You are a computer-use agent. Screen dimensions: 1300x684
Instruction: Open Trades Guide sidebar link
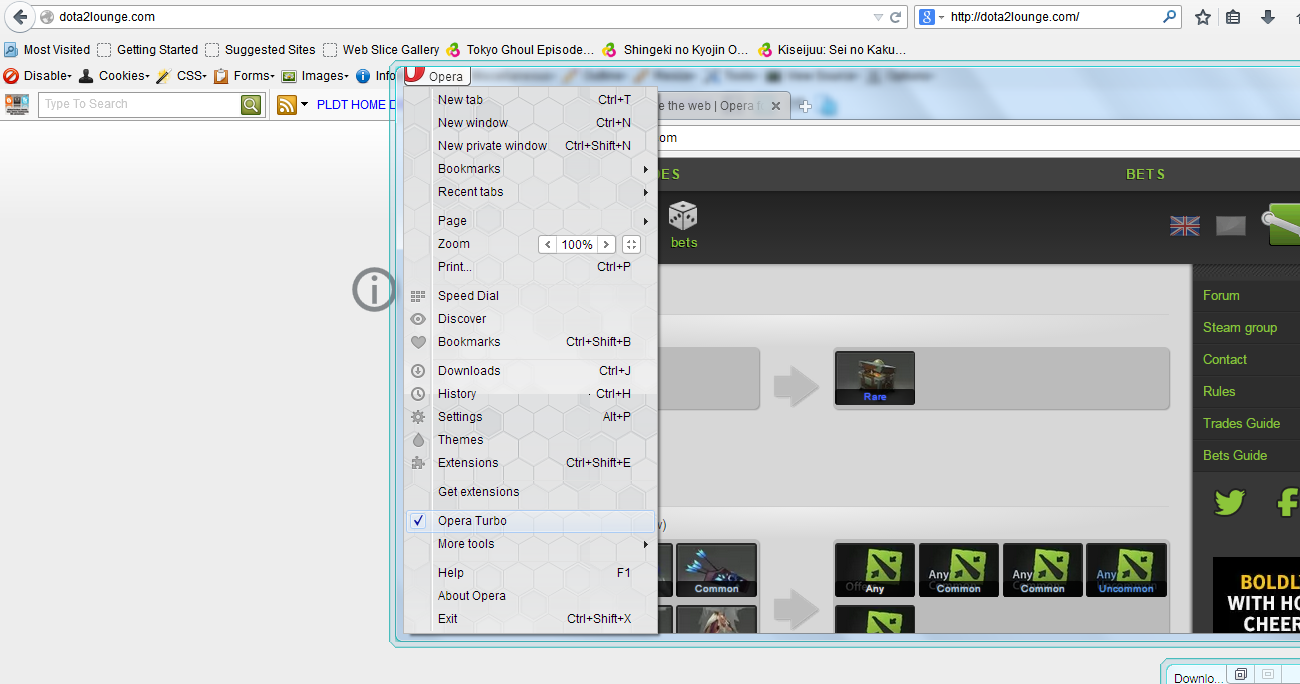click(1242, 424)
